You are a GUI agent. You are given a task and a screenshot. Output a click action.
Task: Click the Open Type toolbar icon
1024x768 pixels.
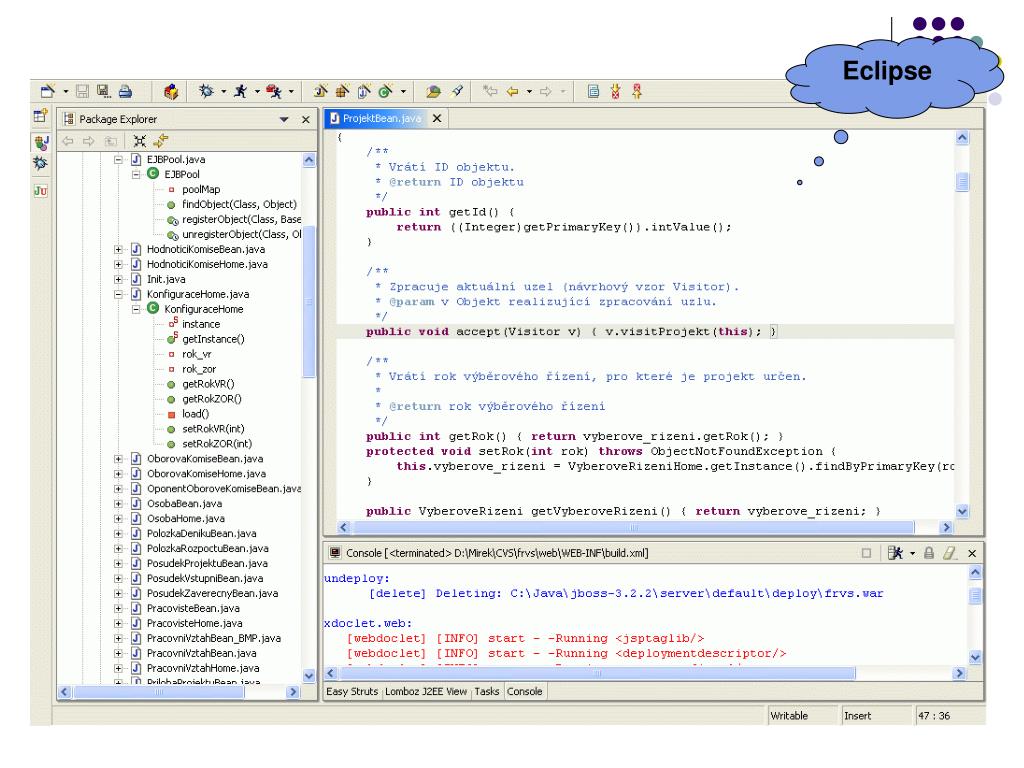click(x=433, y=91)
